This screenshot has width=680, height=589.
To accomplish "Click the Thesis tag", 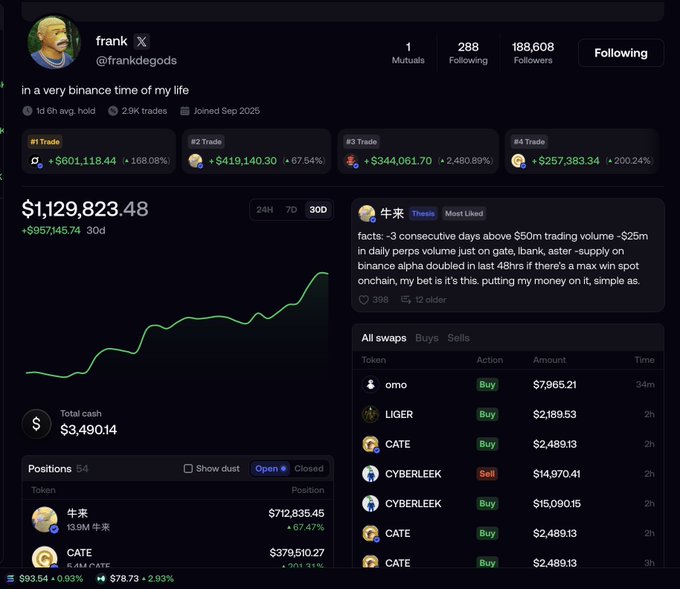I will tap(423, 213).
